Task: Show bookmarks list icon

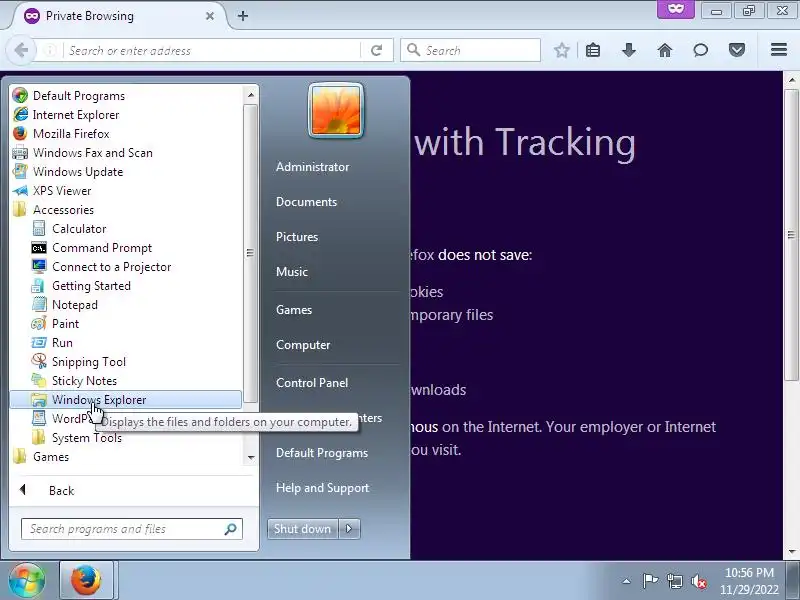Action: [x=593, y=50]
